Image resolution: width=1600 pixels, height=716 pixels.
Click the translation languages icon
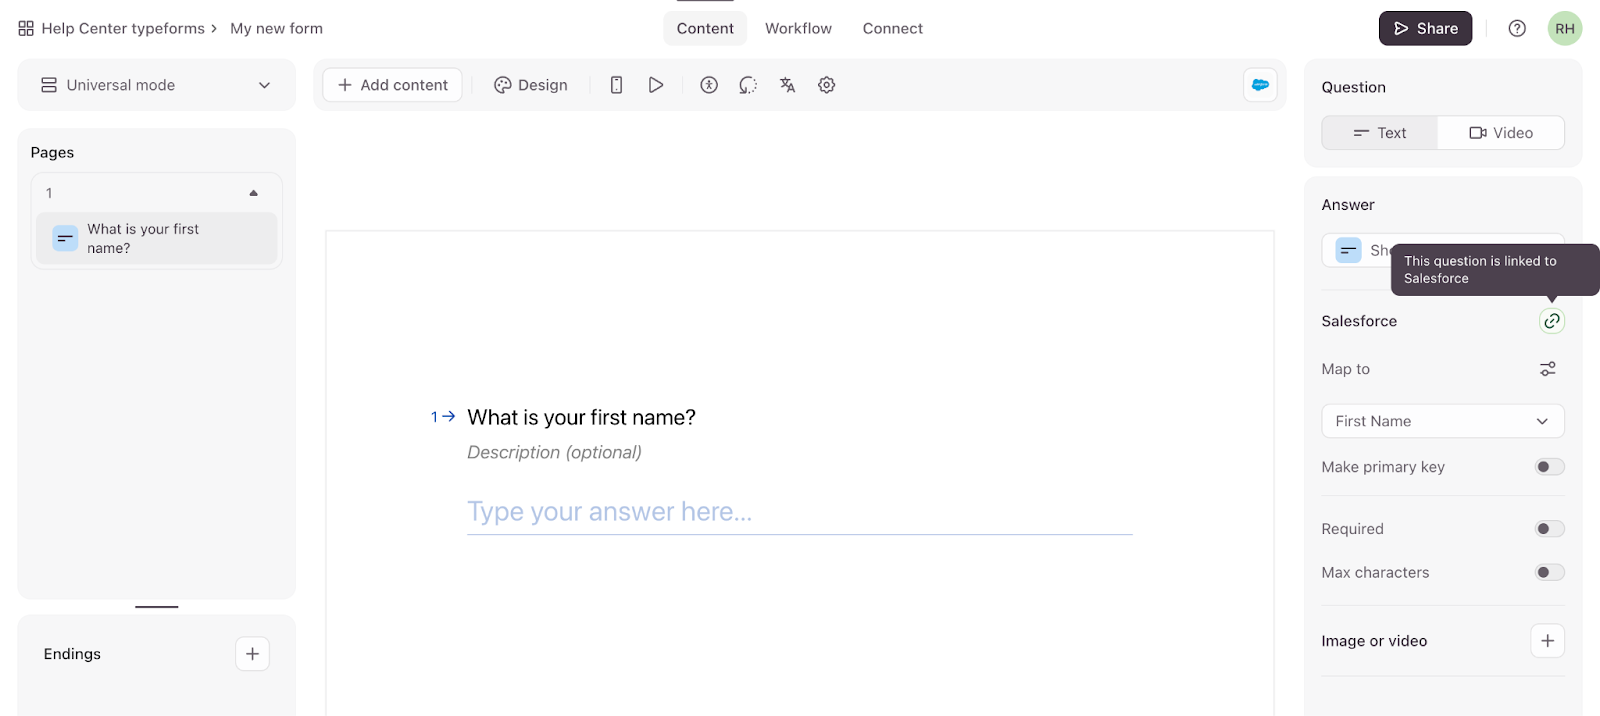[788, 85]
